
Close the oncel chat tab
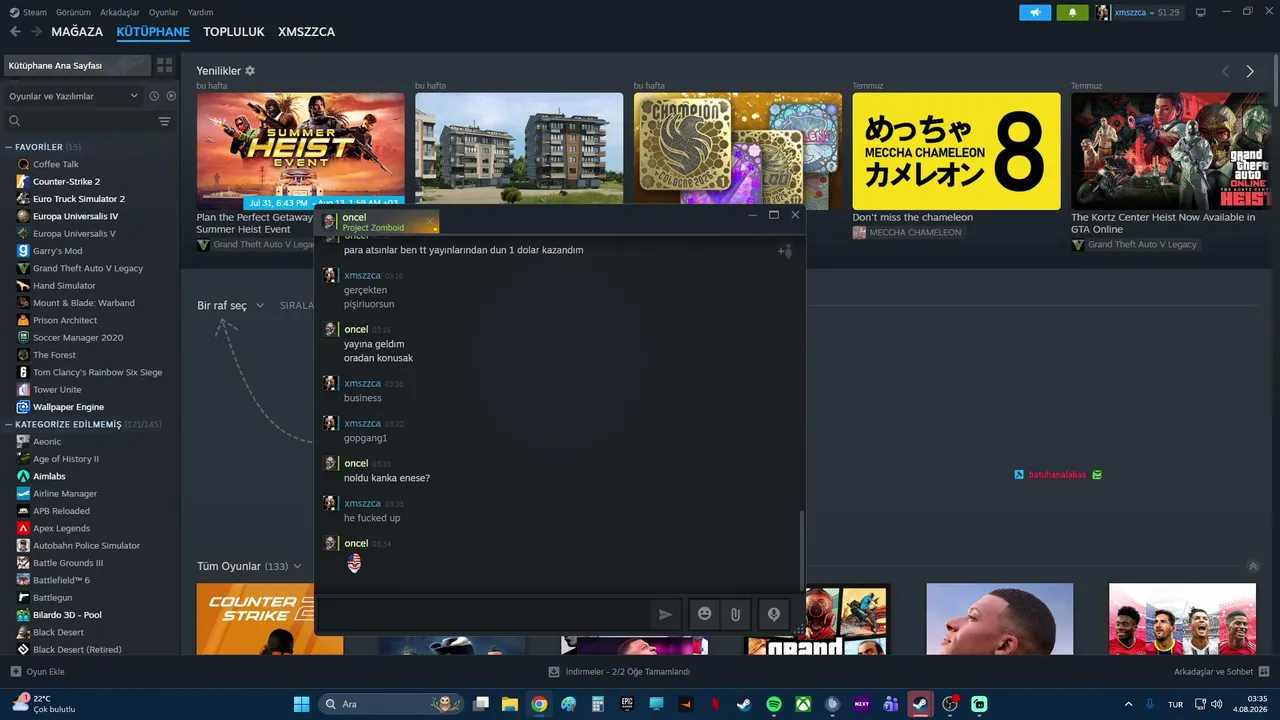pyautogui.click(x=430, y=222)
